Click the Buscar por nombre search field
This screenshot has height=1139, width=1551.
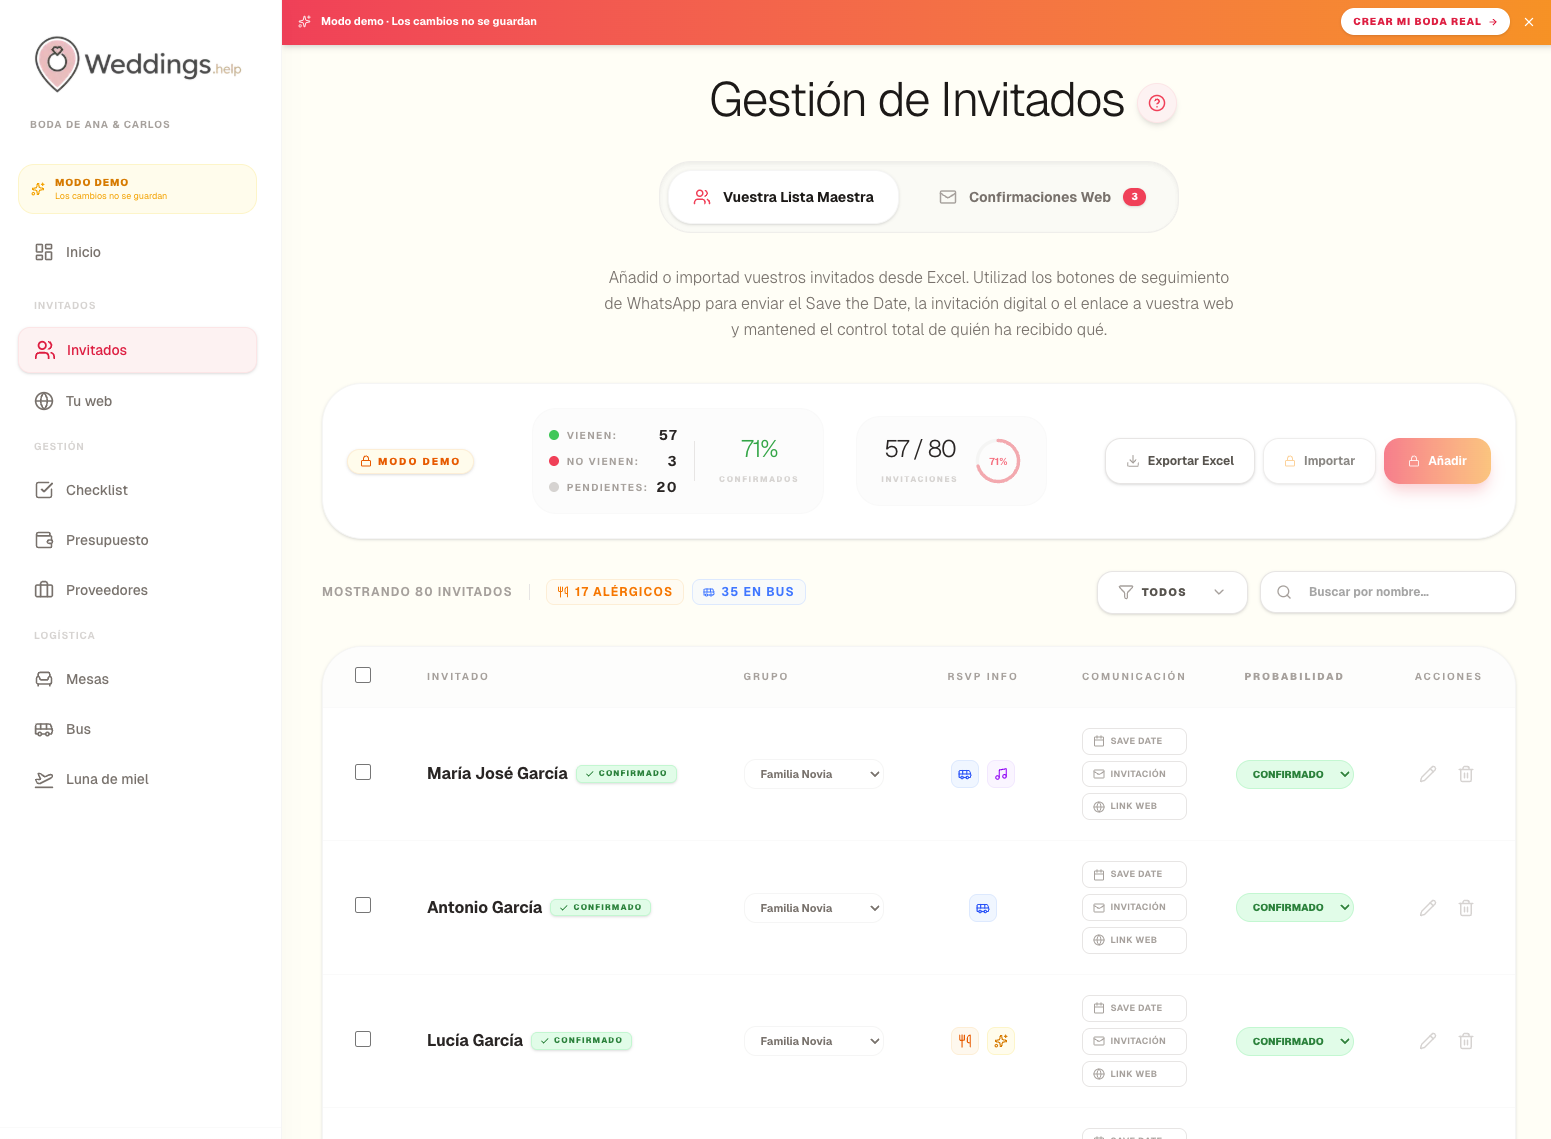[x=1388, y=592]
